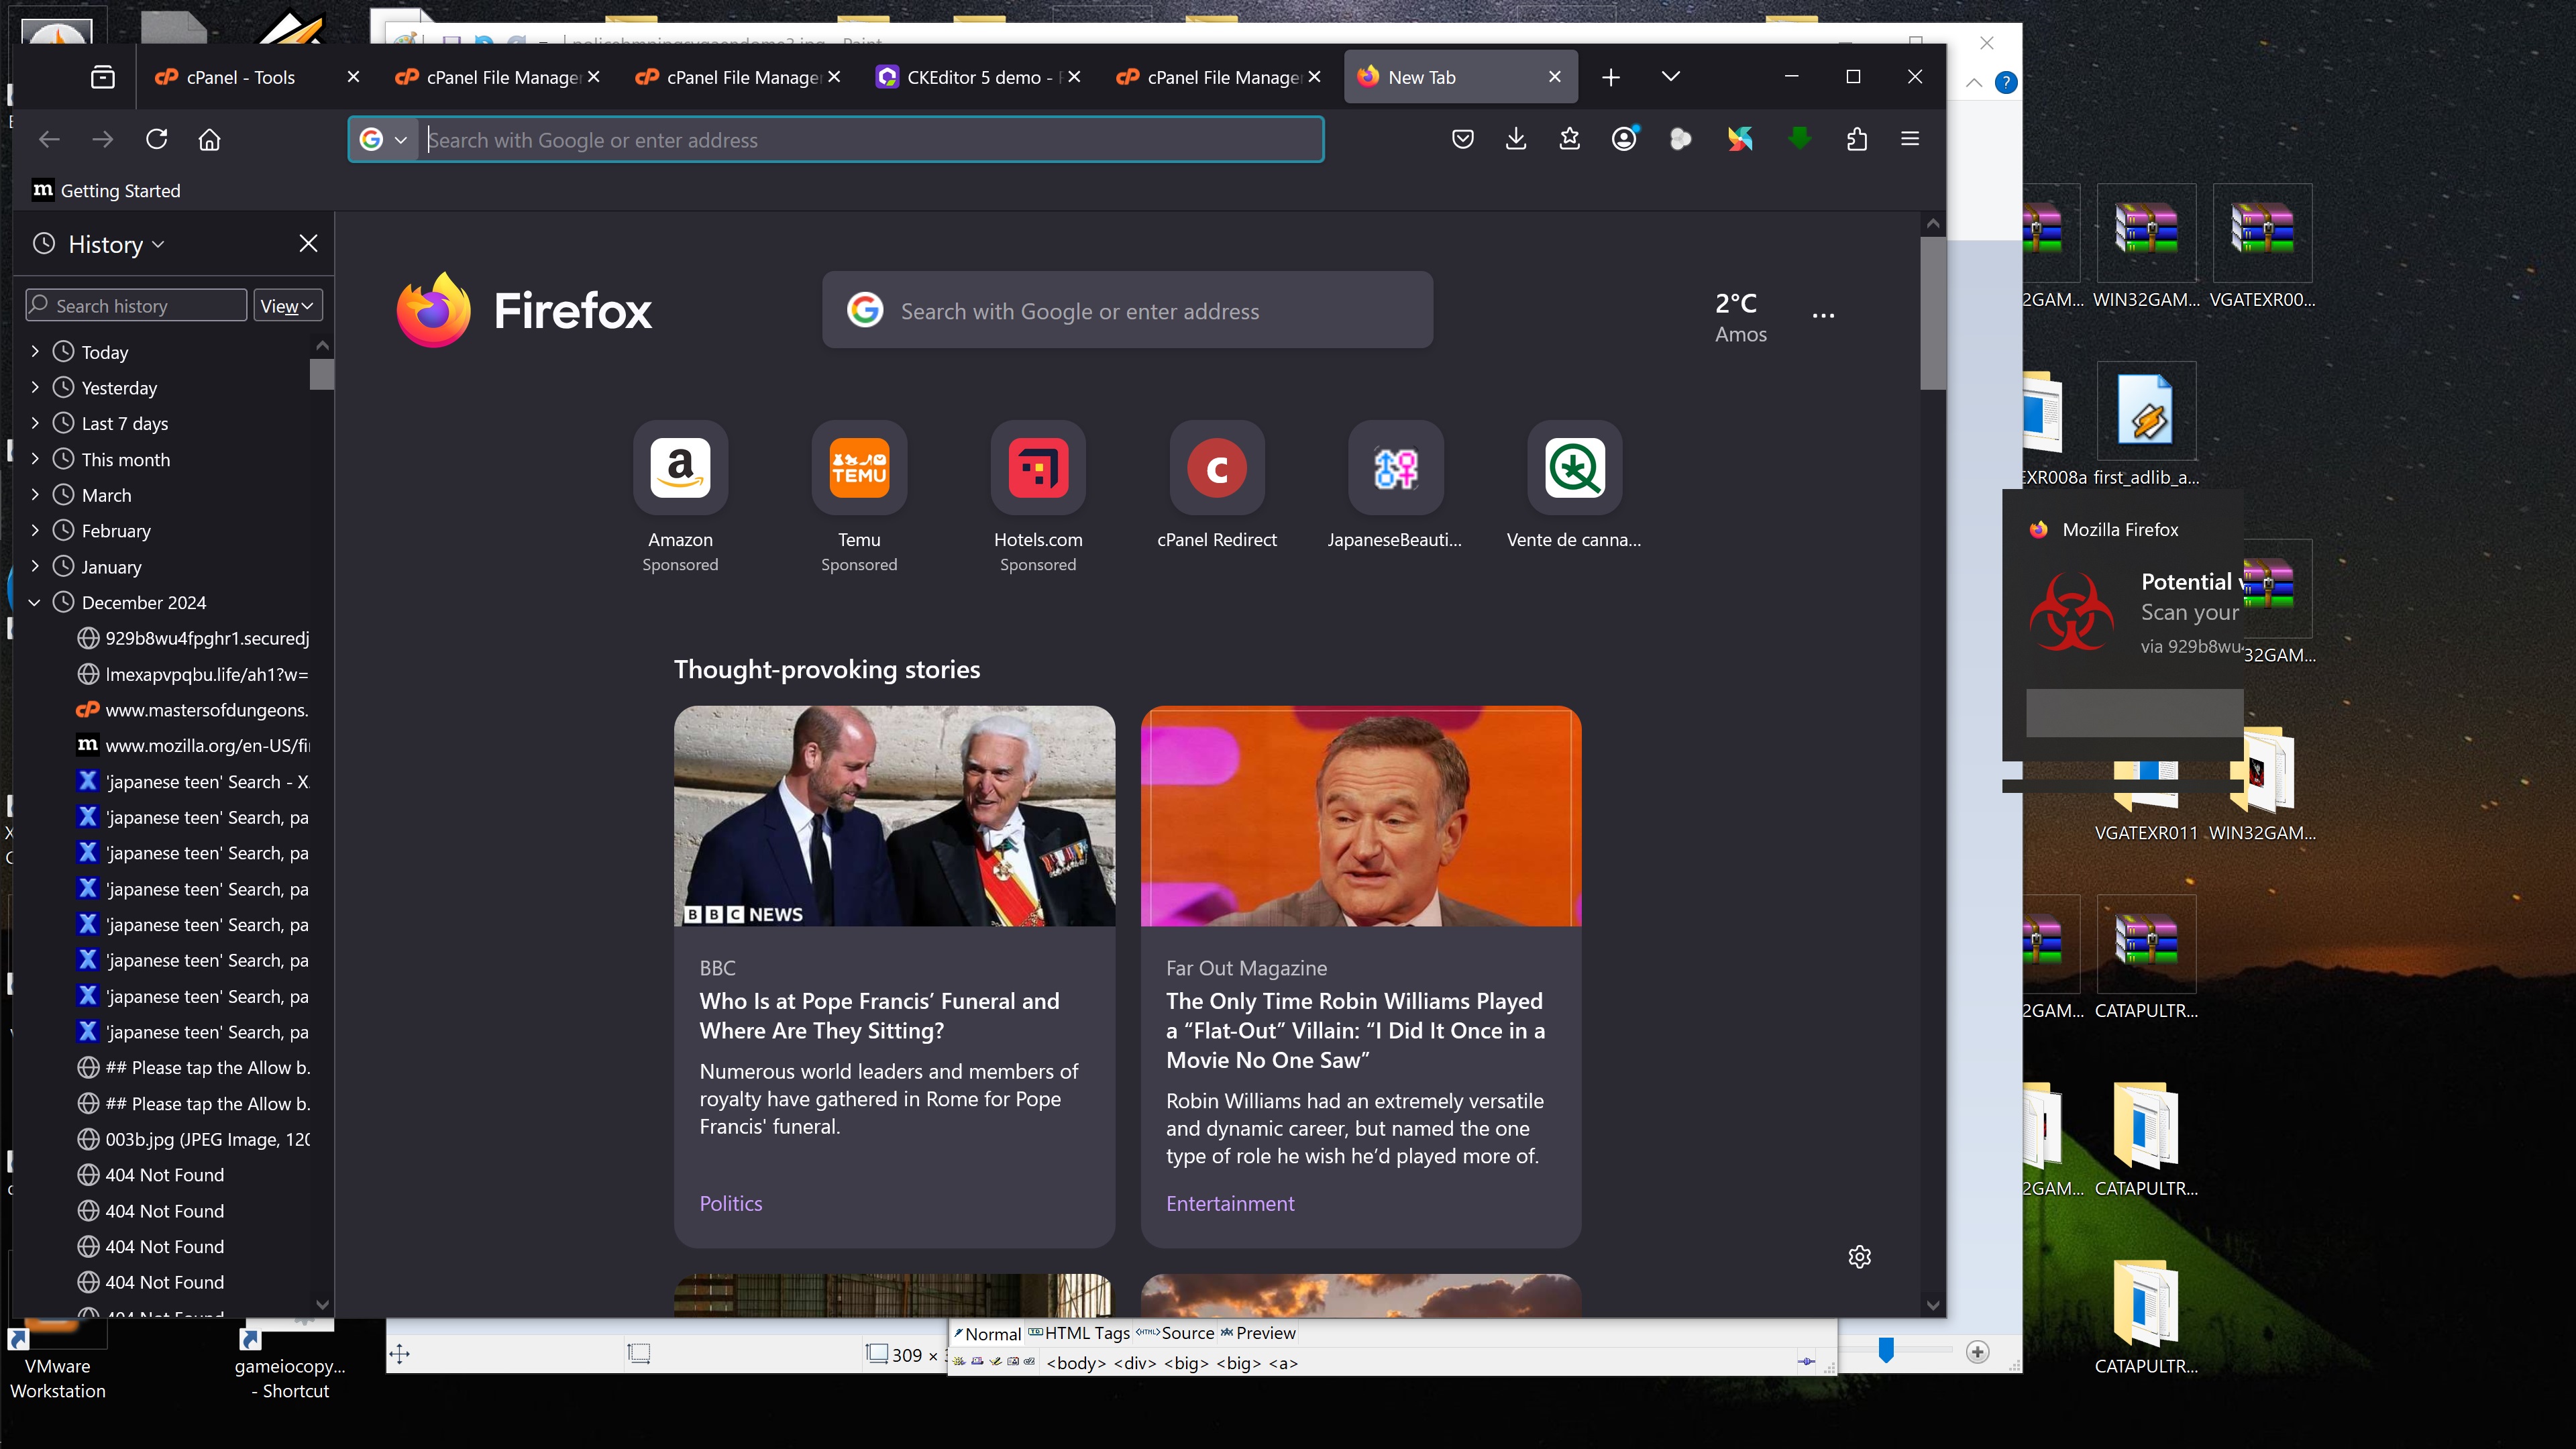This screenshot has height=1449, width=2576.
Task: Open Firefox View icon in tab bar
Action: click(102, 77)
